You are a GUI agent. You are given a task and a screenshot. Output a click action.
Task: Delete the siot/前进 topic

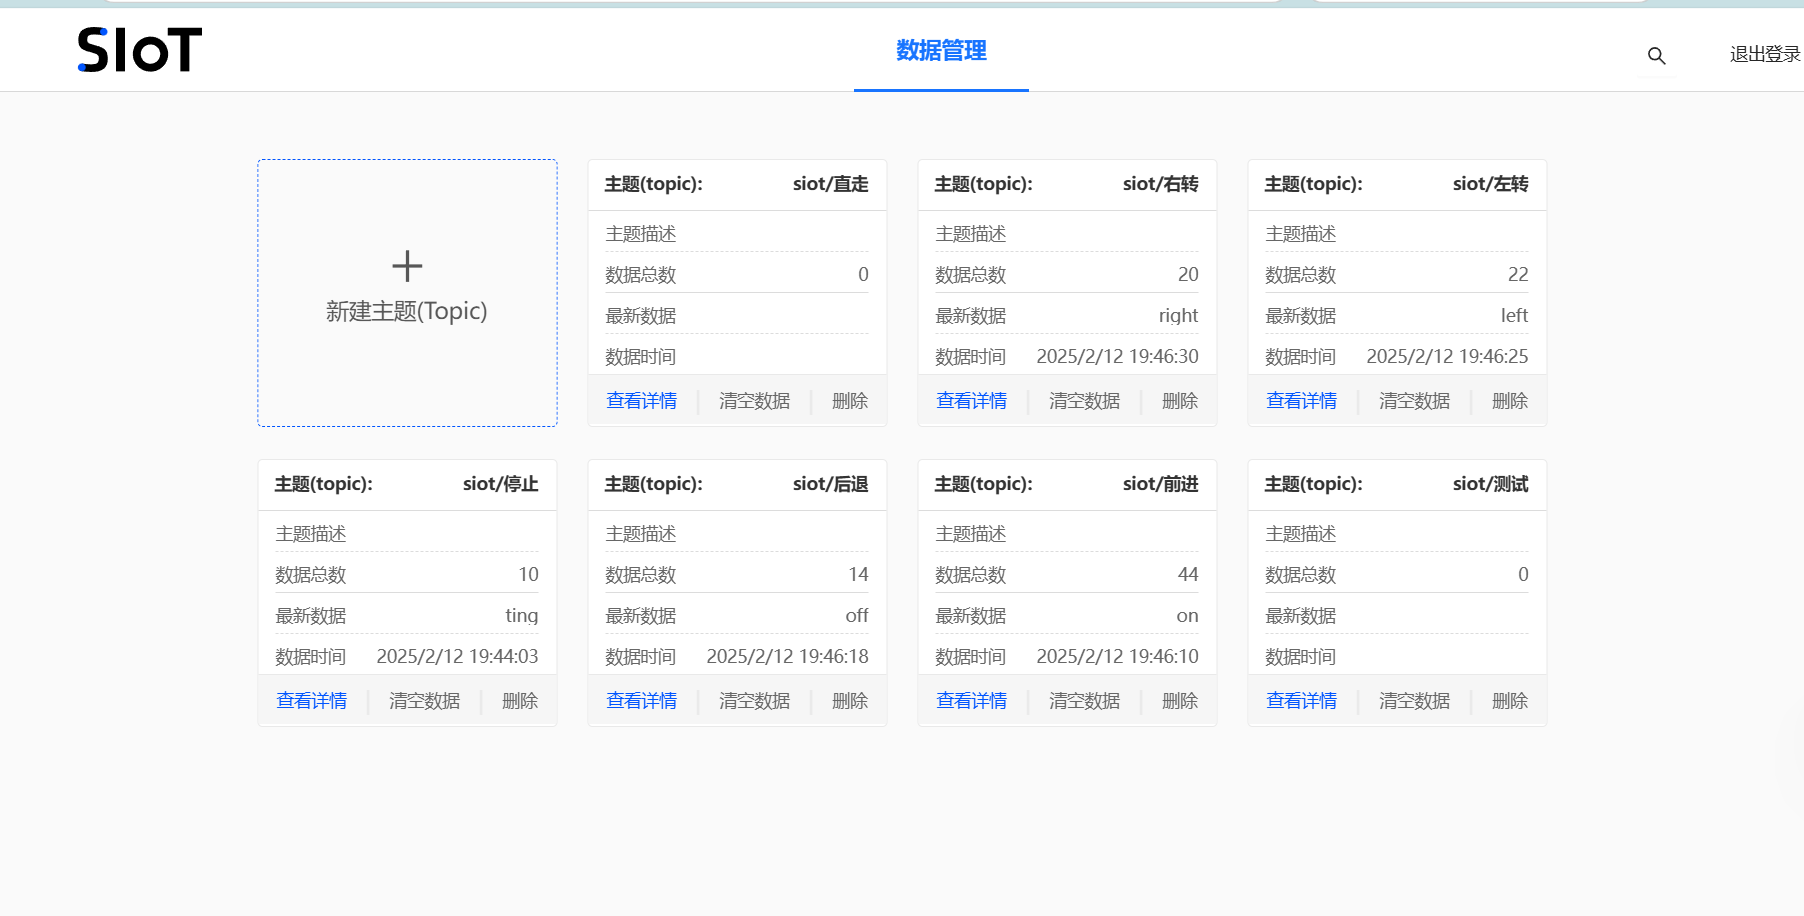(1179, 701)
